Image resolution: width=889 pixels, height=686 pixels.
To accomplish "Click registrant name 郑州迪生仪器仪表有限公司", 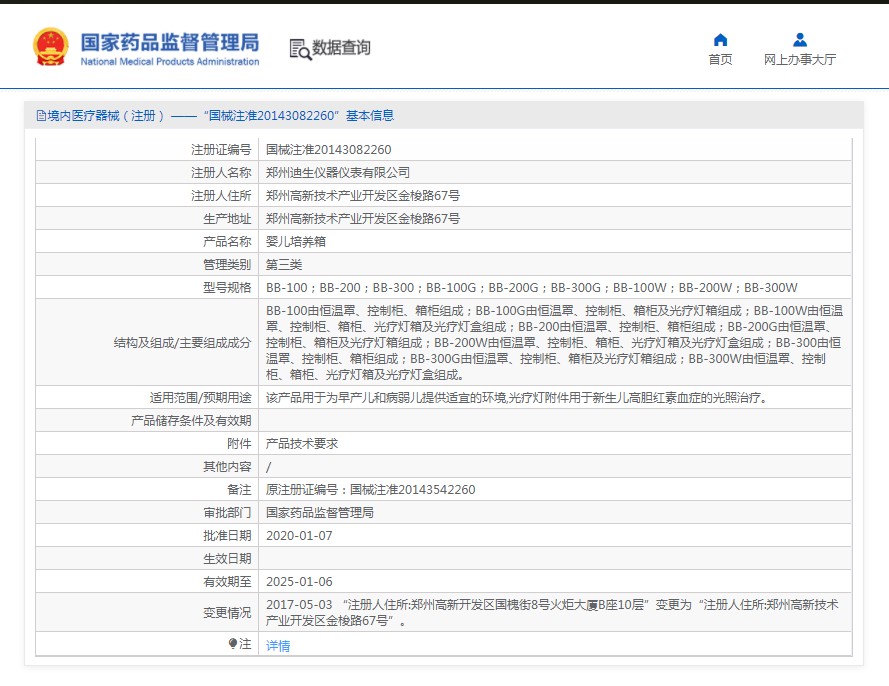I will [338, 173].
